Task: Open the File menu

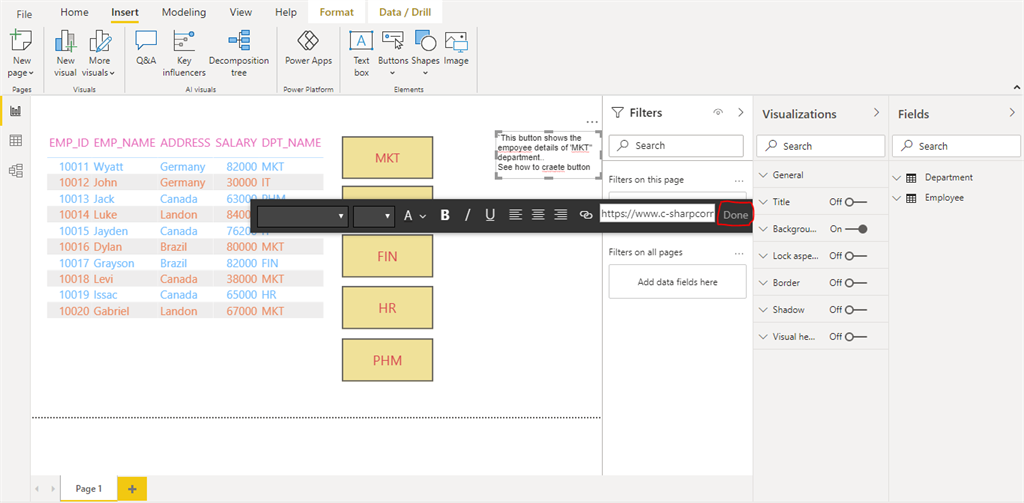Action: (x=24, y=14)
